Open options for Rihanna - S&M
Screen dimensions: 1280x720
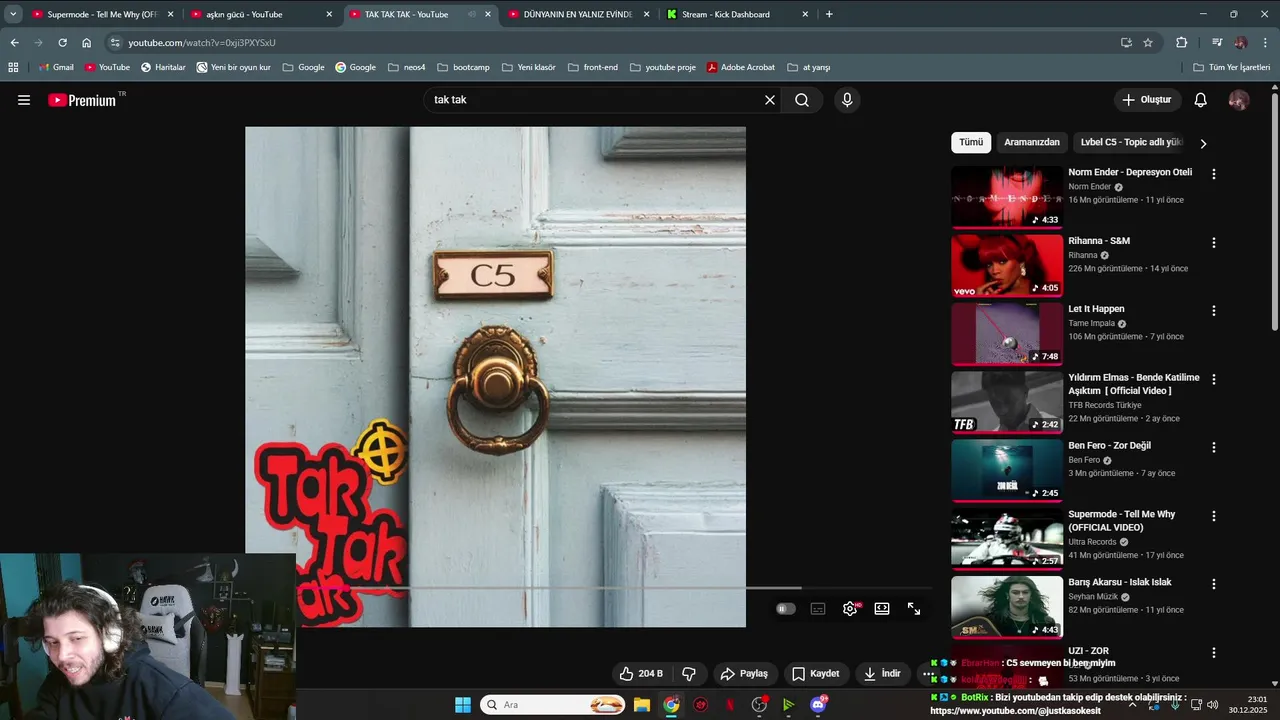click(1214, 242)
